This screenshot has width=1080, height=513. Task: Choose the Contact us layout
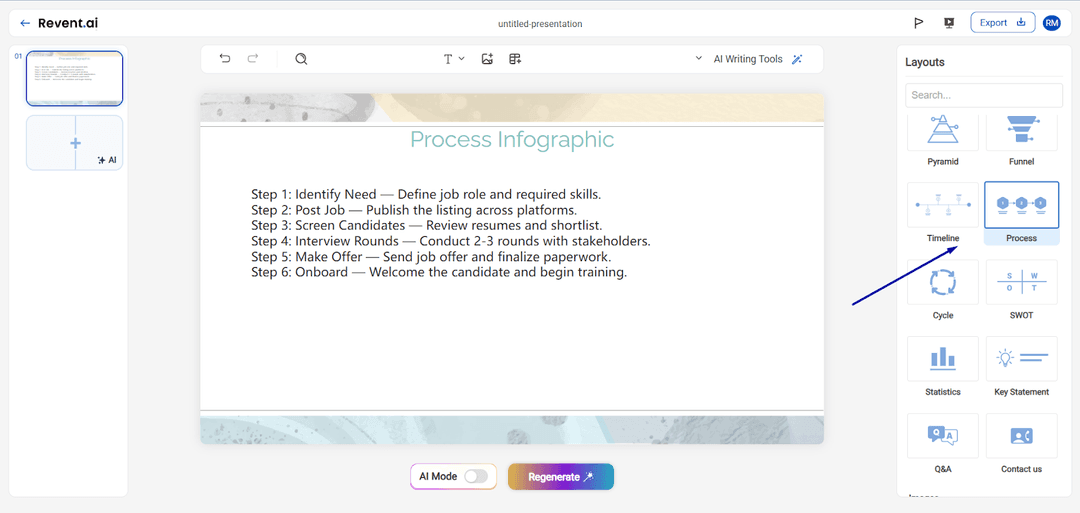point(1021,443)
